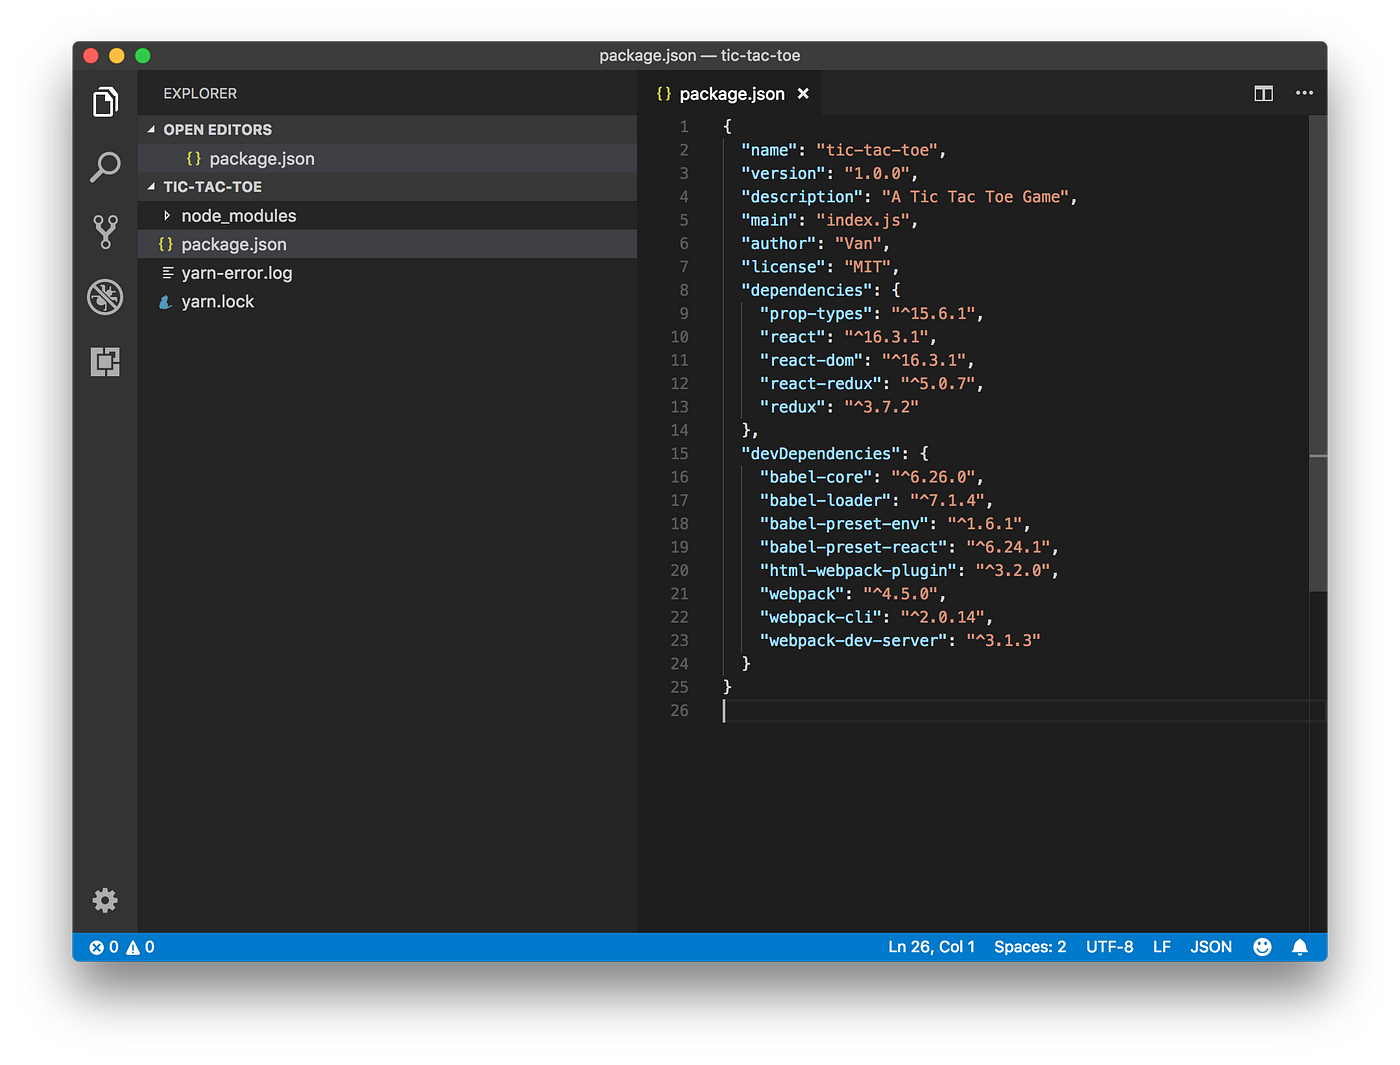Open the Source Control view icon
Image resolution: width=1400 pixels, height=1065 pixels.
tap(105, 232)
